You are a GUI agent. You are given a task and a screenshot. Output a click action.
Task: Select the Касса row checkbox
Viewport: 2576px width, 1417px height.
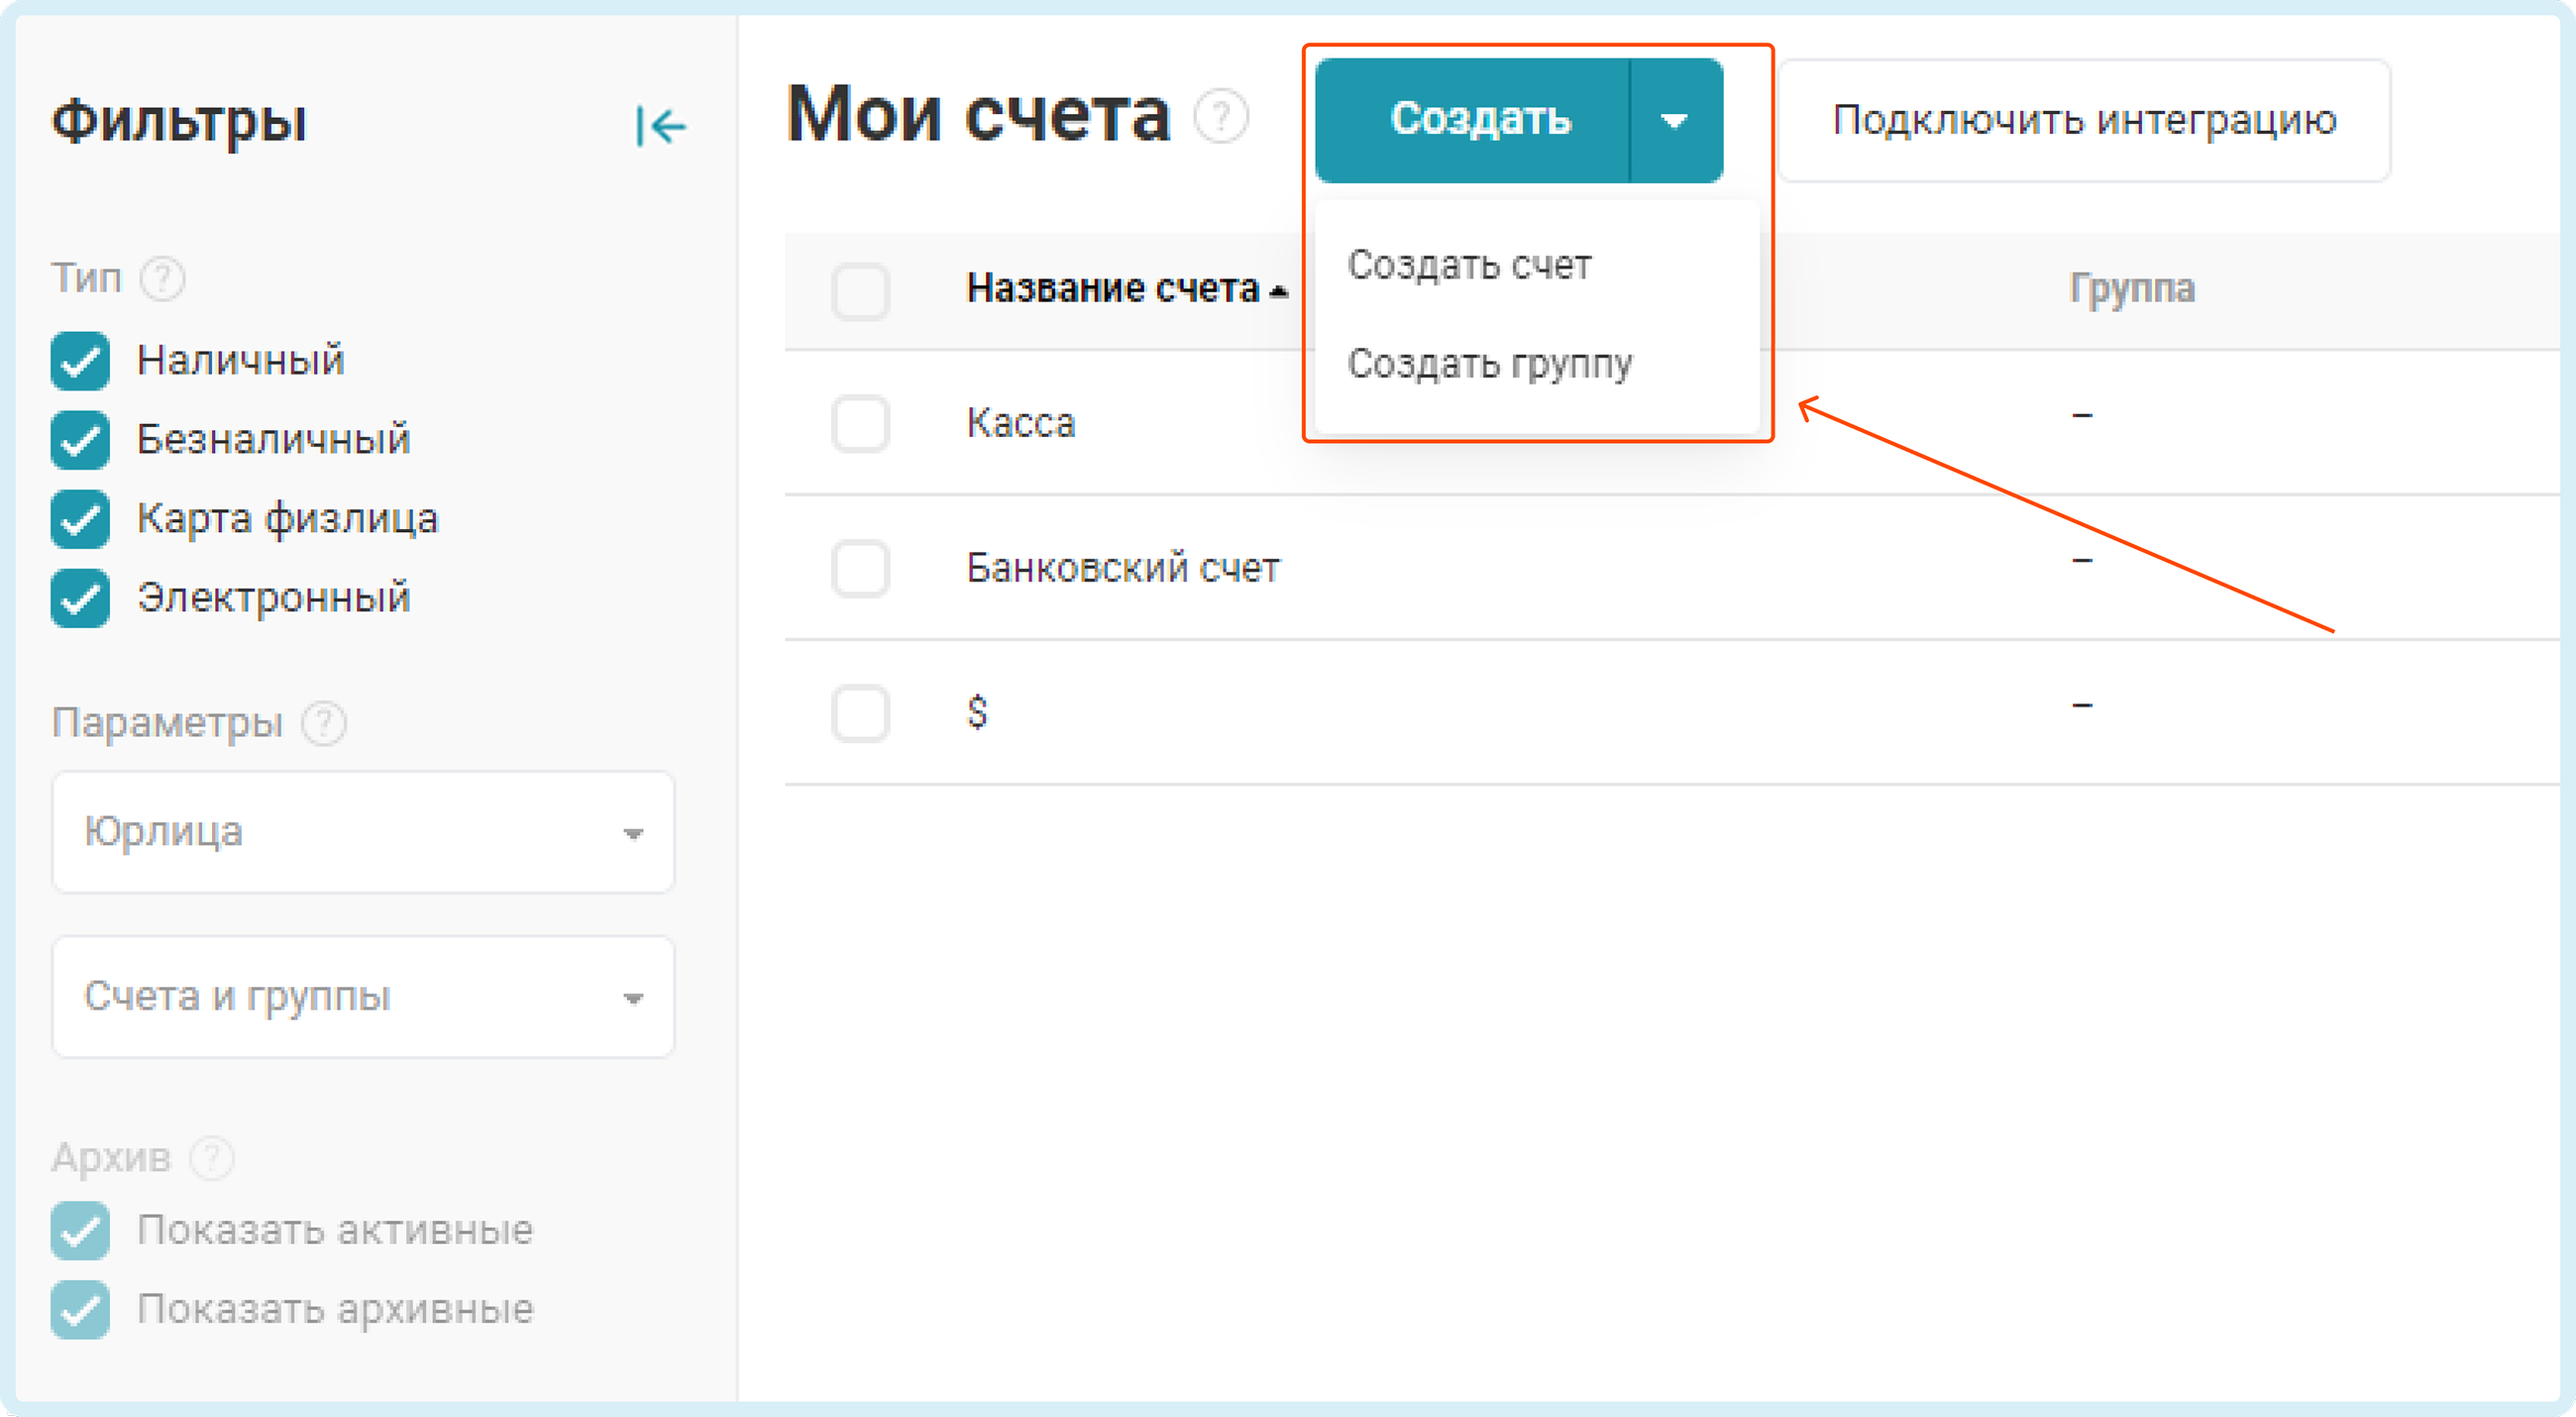860,424
